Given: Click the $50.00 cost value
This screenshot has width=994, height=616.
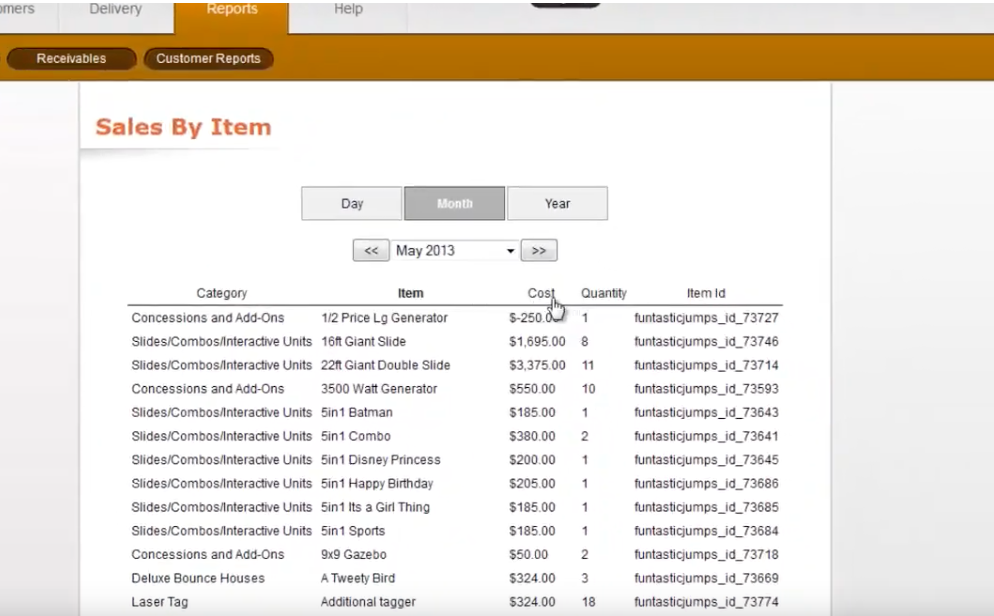Looking at the screenshot, I should click(x=528, y=555).
